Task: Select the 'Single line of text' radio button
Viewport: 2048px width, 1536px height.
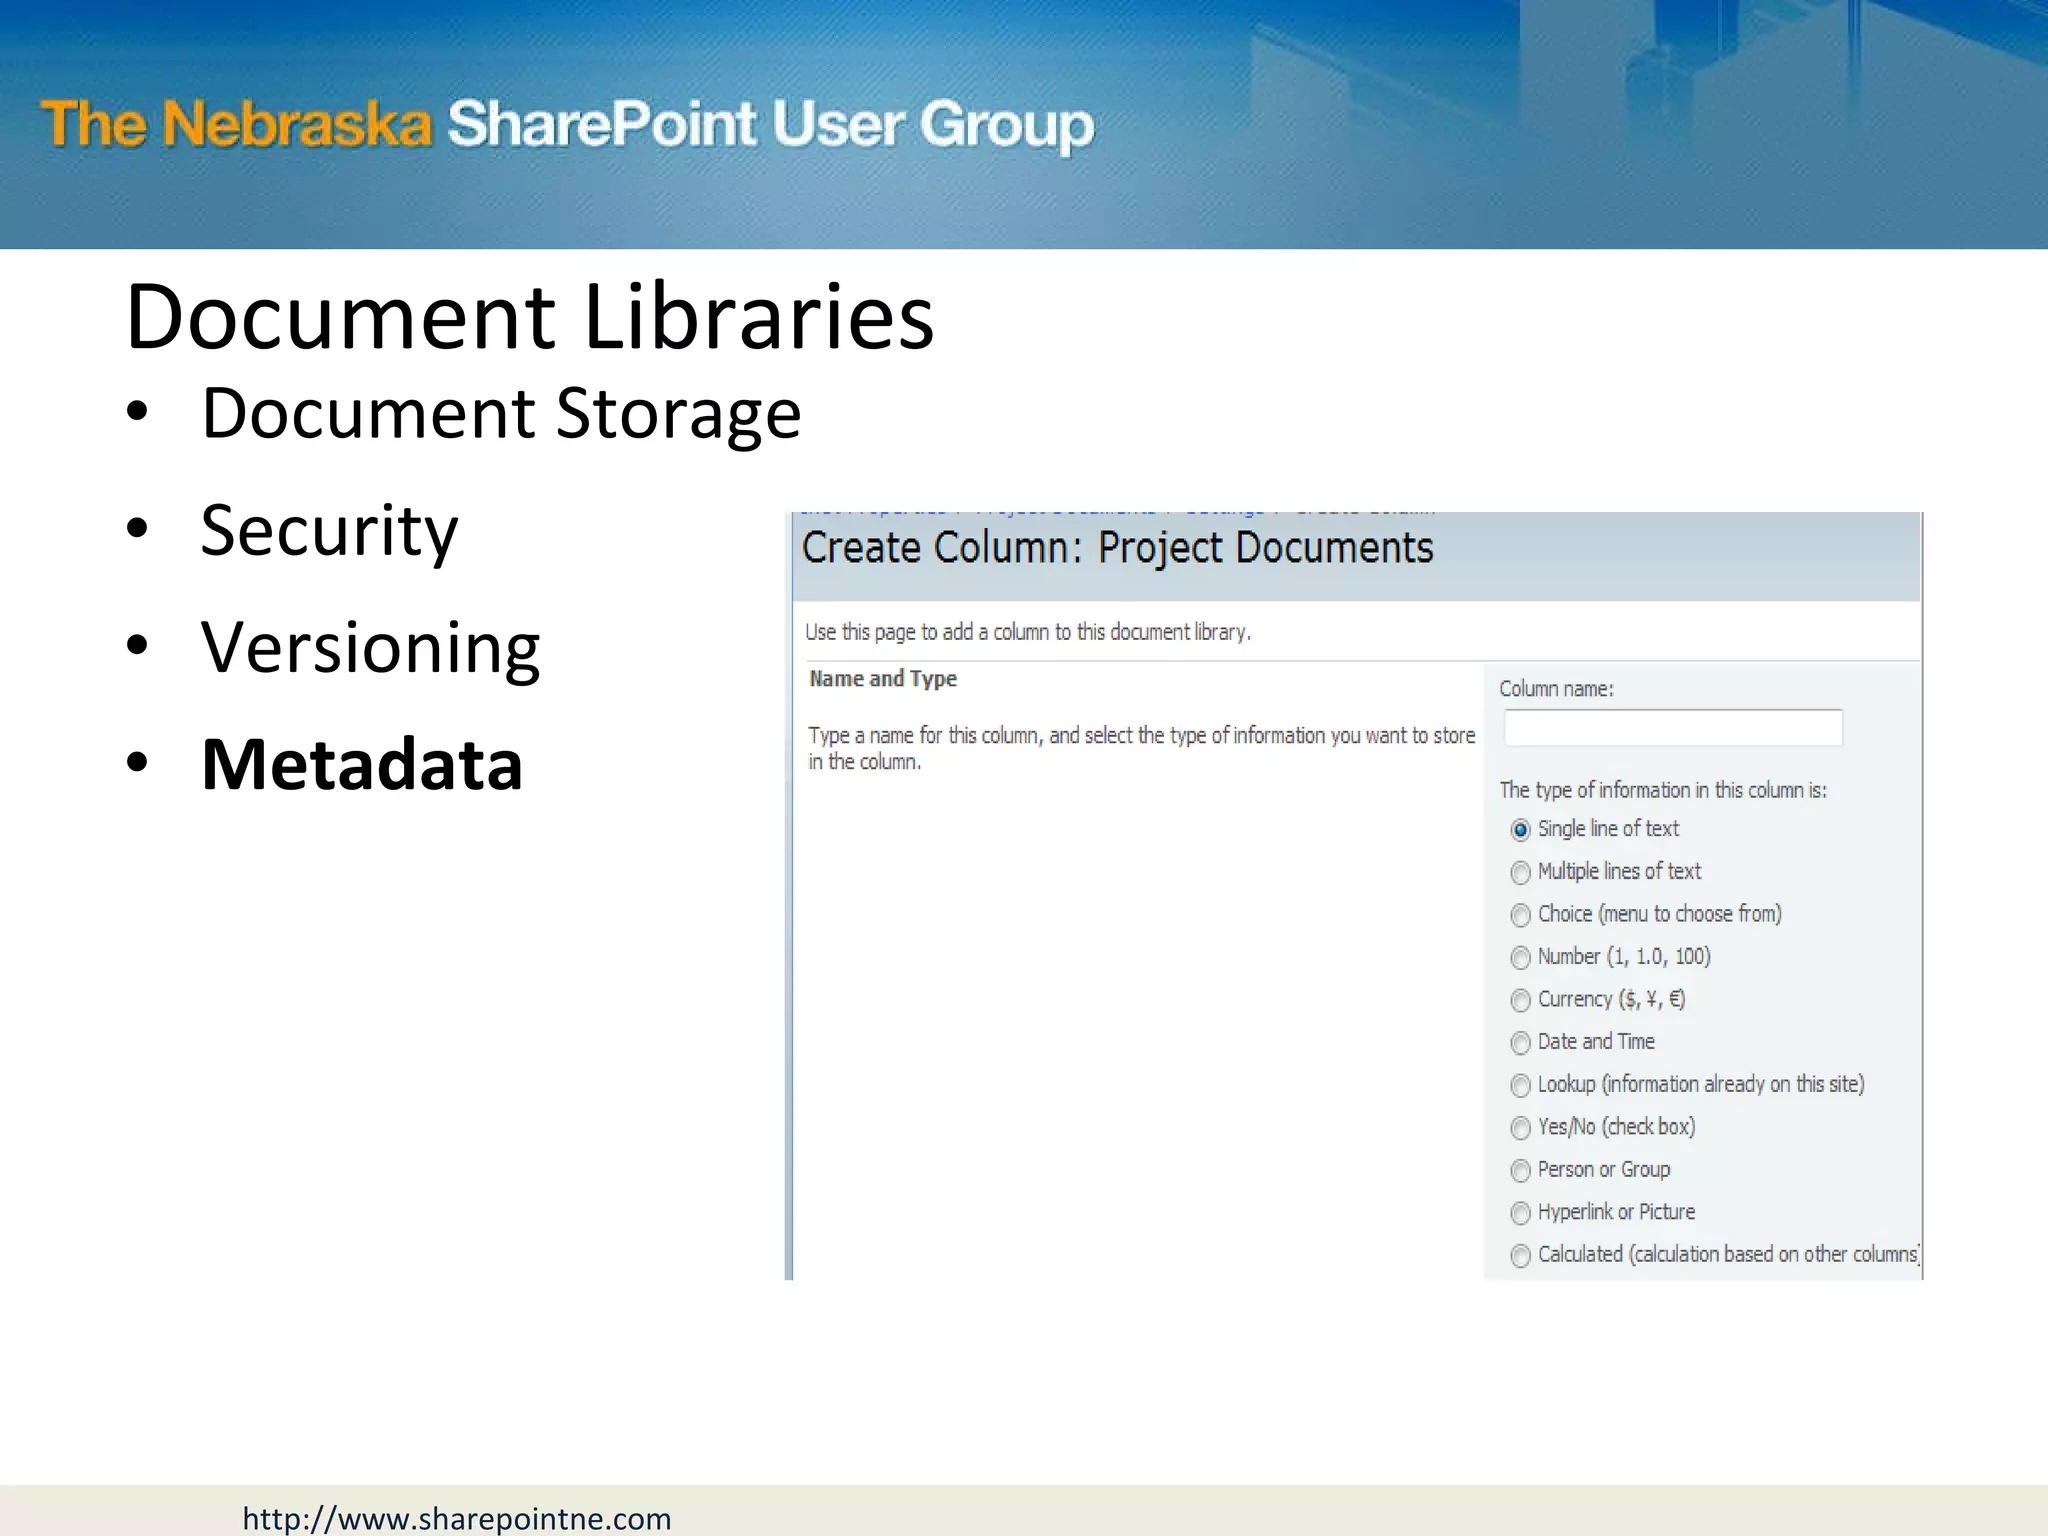Action: coord(1520,830)
